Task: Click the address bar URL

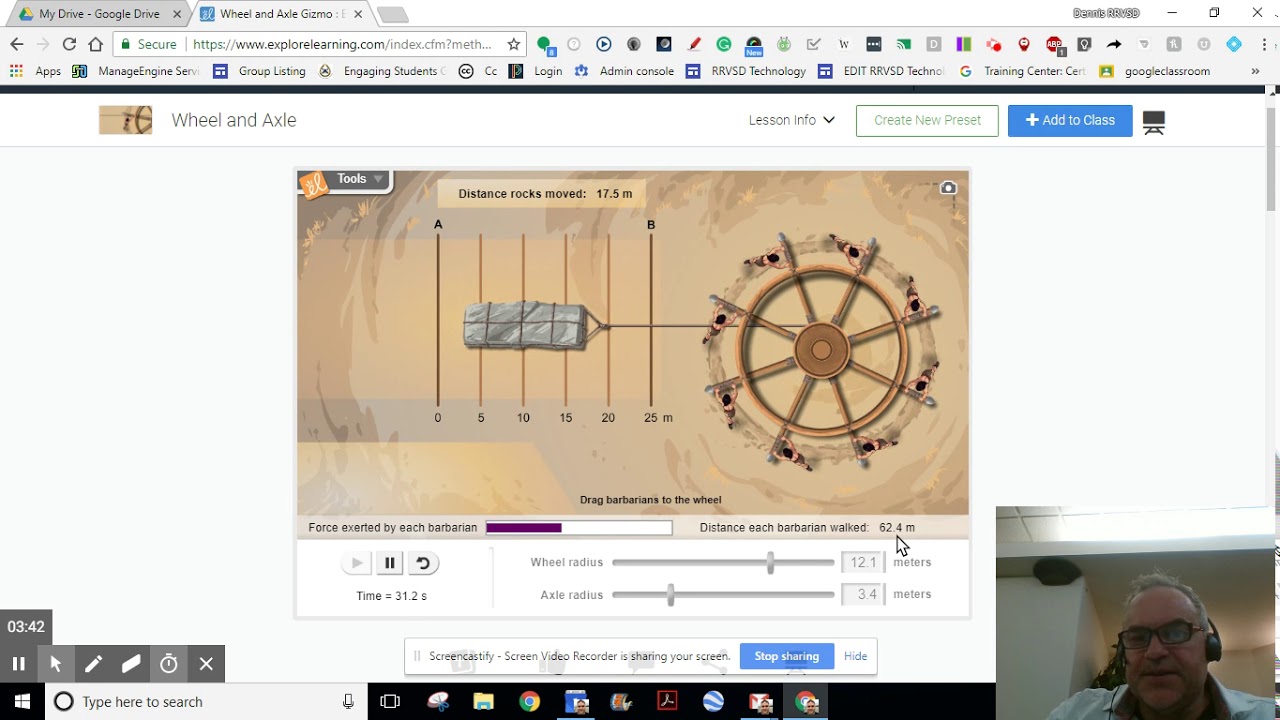Action: (342, 44)
